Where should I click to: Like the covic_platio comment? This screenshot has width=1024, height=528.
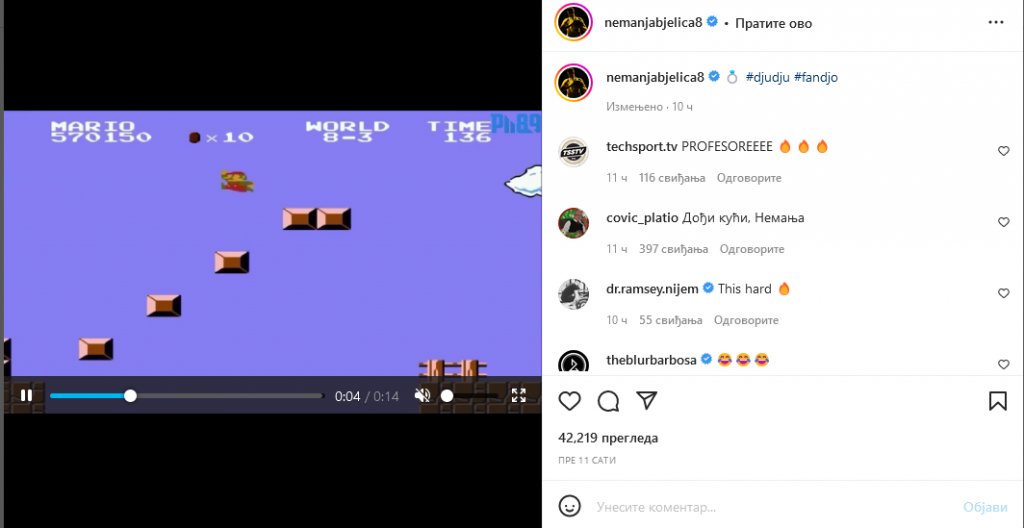(1003, 222)
